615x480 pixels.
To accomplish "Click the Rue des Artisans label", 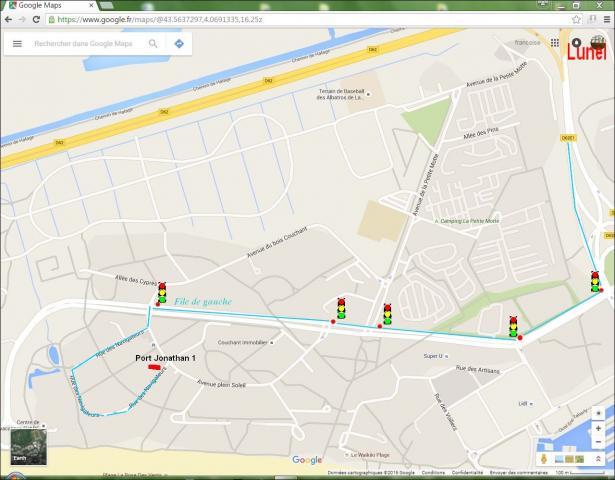I will 477,369.
